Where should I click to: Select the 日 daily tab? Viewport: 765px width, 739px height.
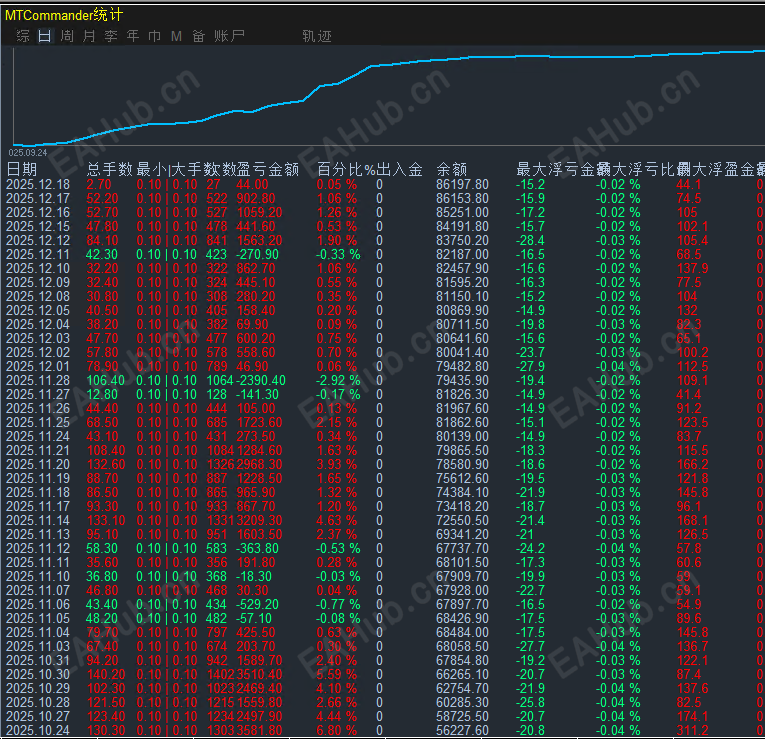pos(44,36)
